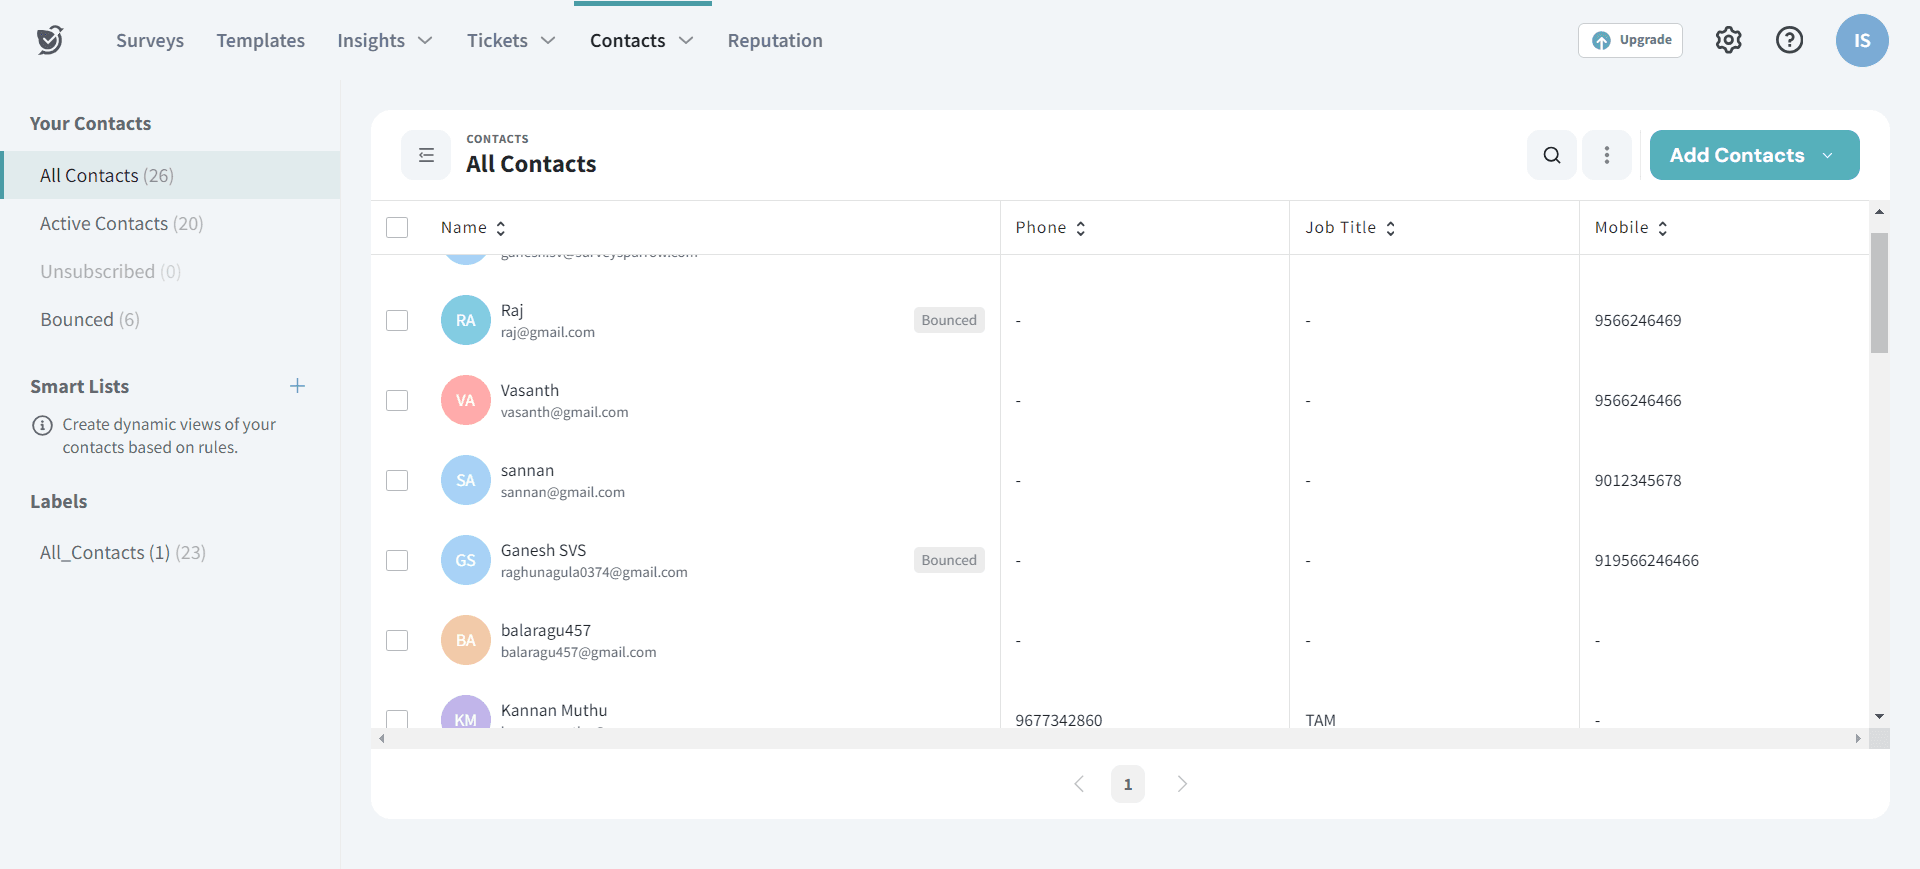Expand the Insights menu dropdown
Screen dimensions: 1920x869
pyautogui.click(x=384, y=41)
